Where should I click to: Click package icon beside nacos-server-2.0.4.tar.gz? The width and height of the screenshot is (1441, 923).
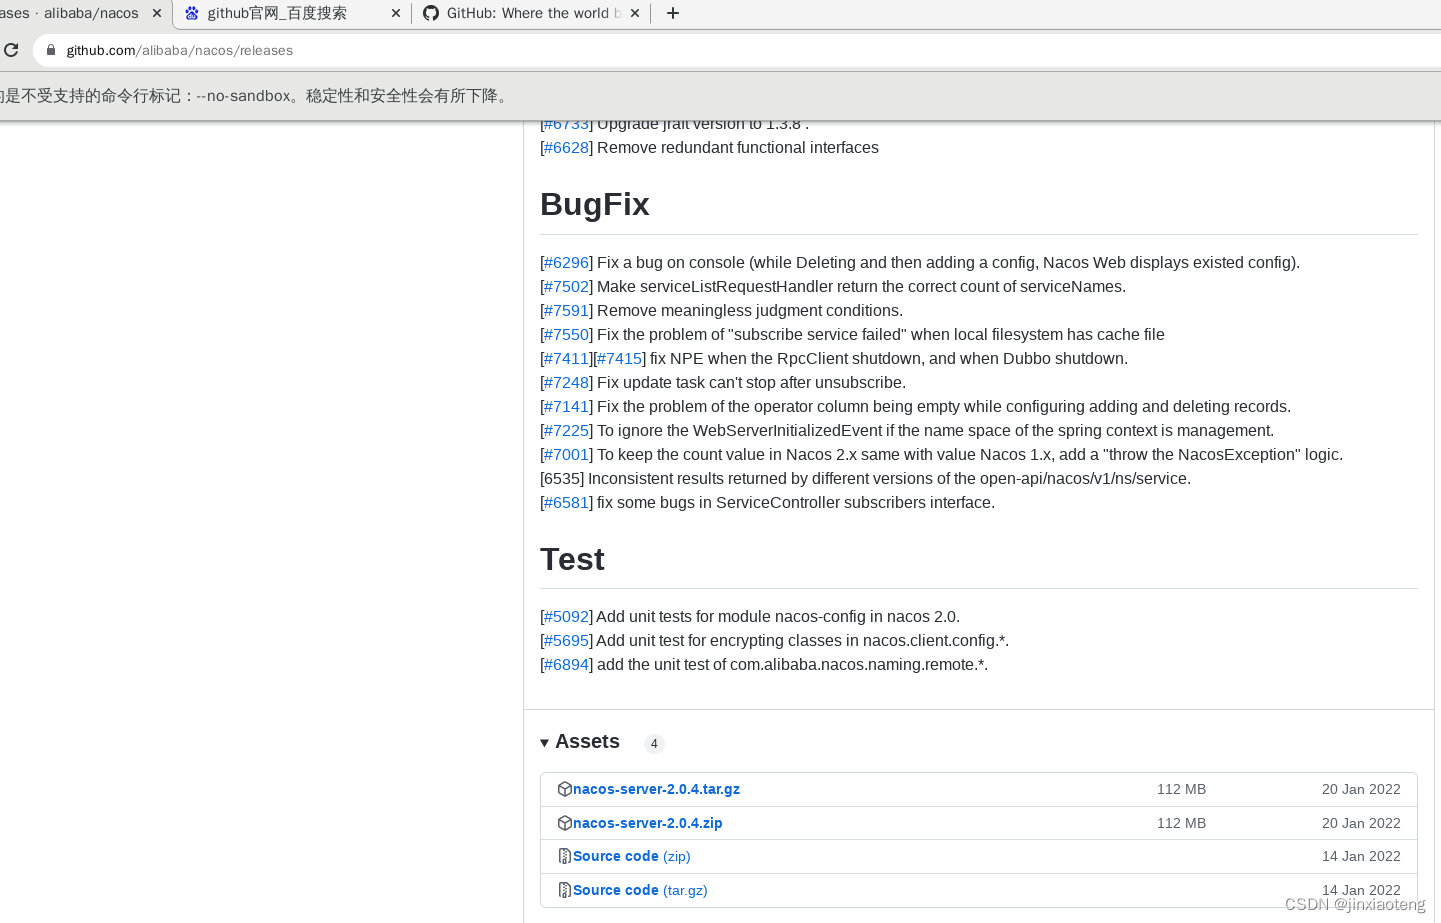[565, 789]
